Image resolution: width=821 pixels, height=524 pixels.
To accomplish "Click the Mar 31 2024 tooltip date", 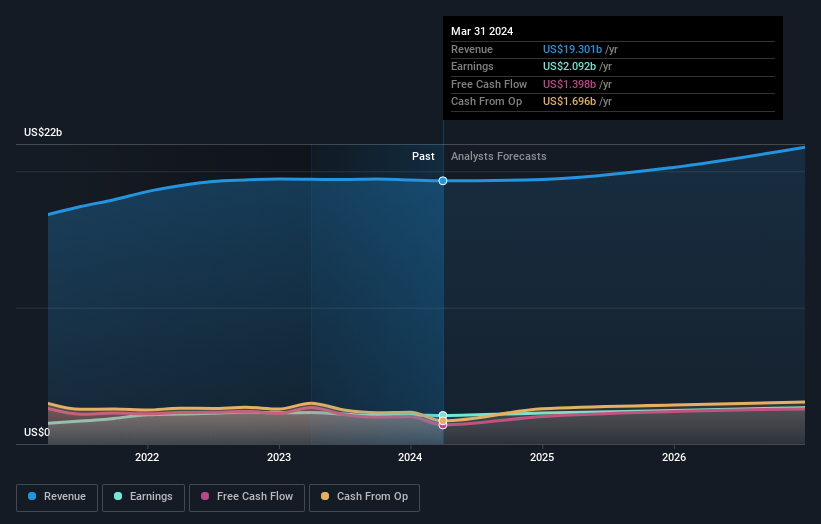I will (482, 31).
